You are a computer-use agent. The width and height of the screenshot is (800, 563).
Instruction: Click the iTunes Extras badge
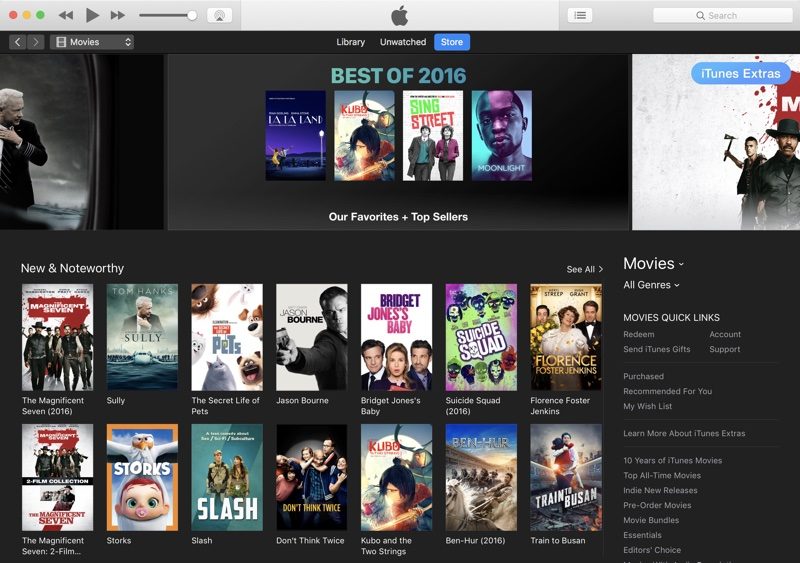tap(741, 74)
